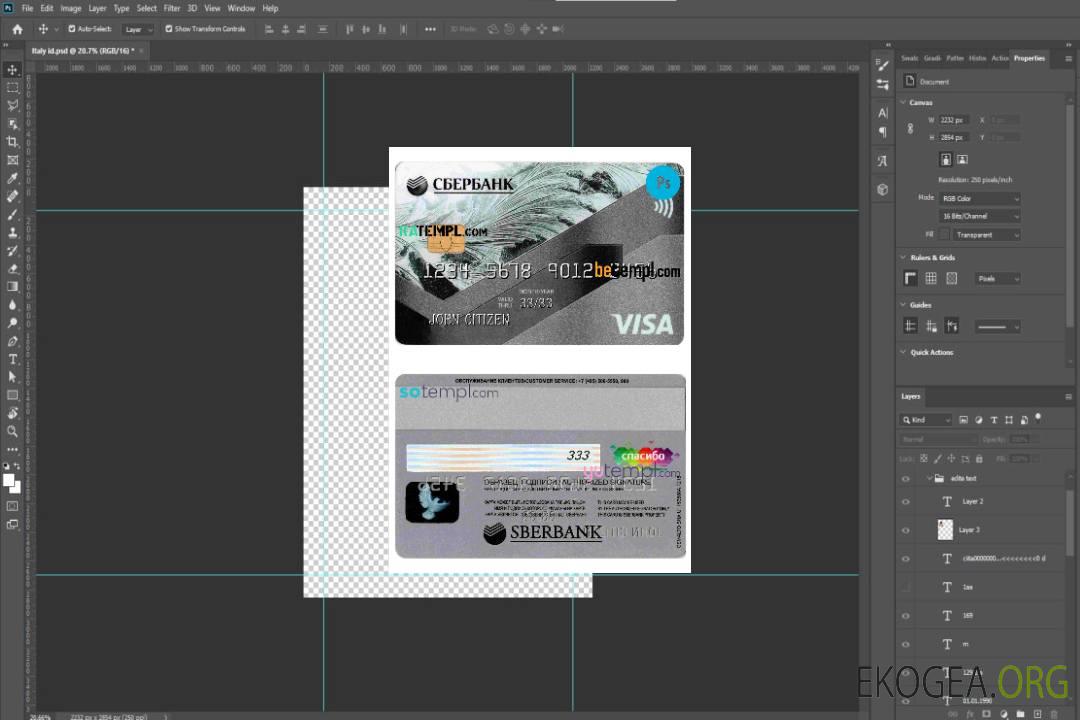This screenshot has height=720, width=1080.
Task: Open the Brush Settings panel icon
Action: (883, 65)
